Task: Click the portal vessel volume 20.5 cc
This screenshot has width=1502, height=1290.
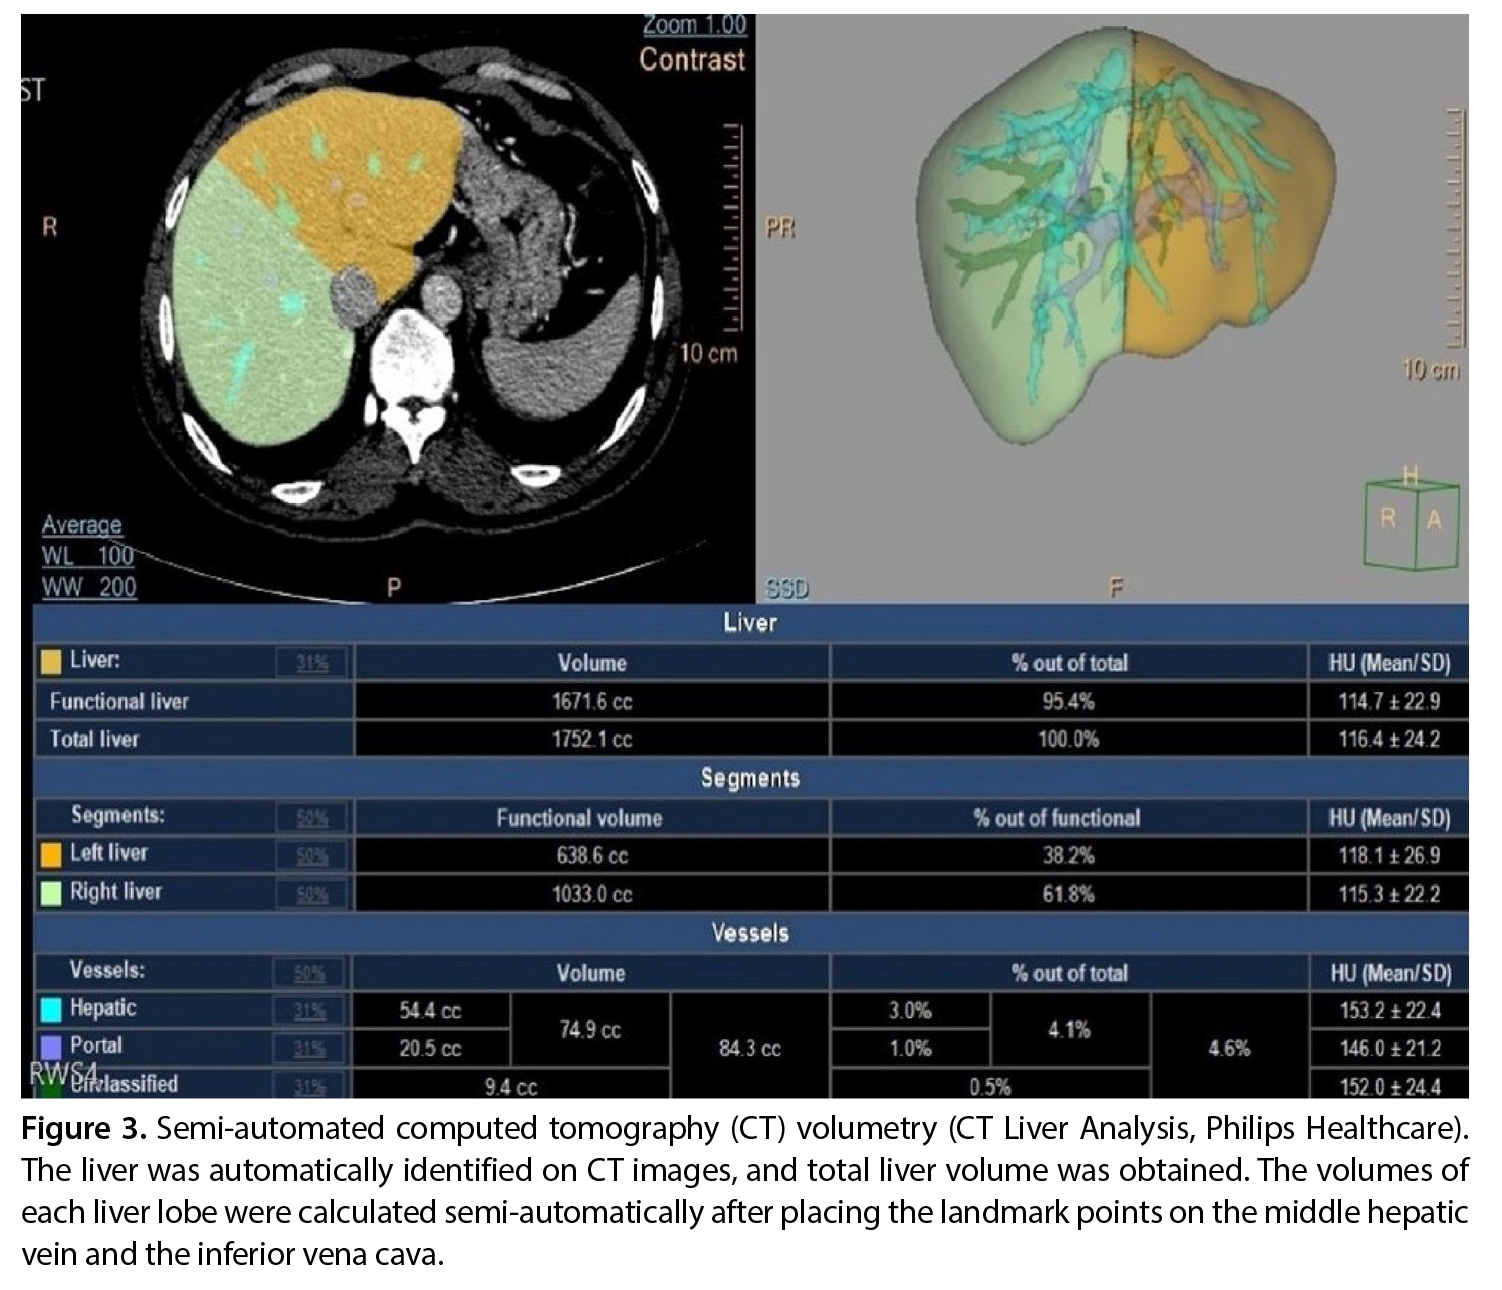Action: point(430,1049)
